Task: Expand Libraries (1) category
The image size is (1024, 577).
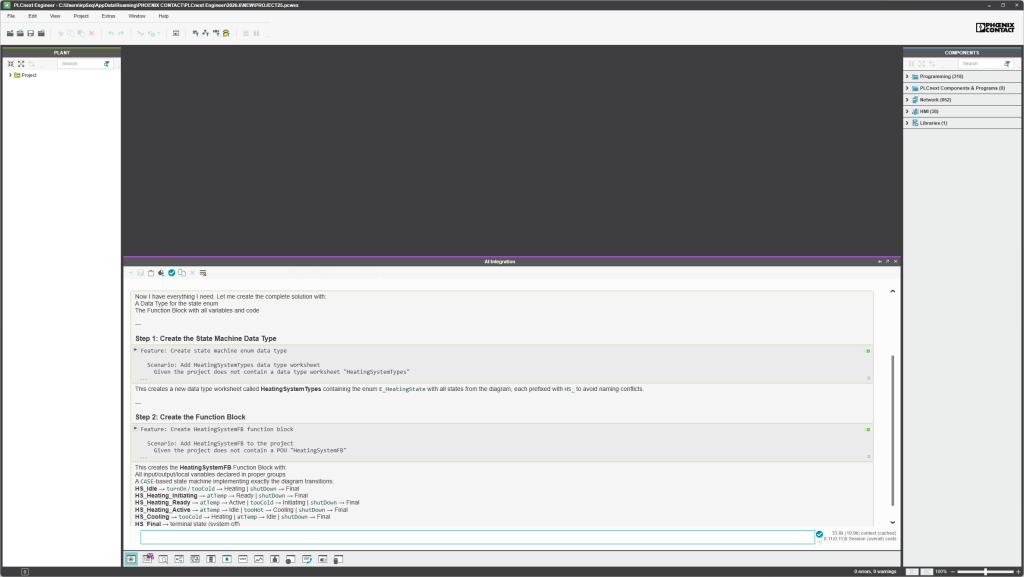Action: (907, 123)
